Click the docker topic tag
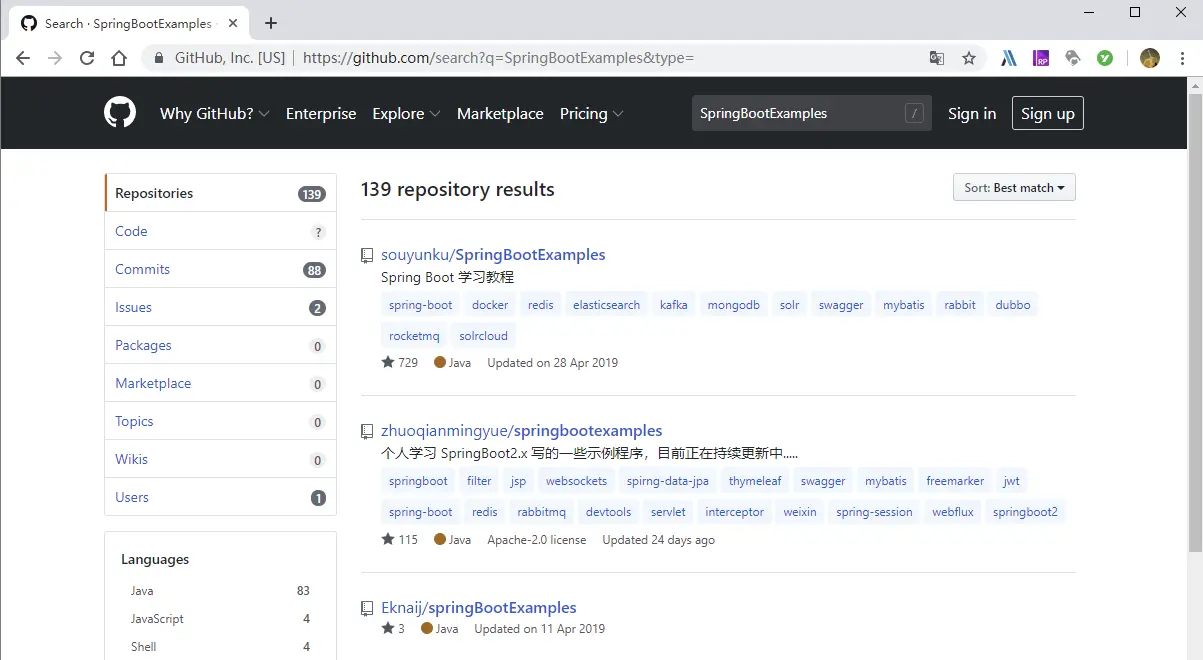Image resolution: width=1203 pixels, height=660 pixels. click(x=490, y=305)
